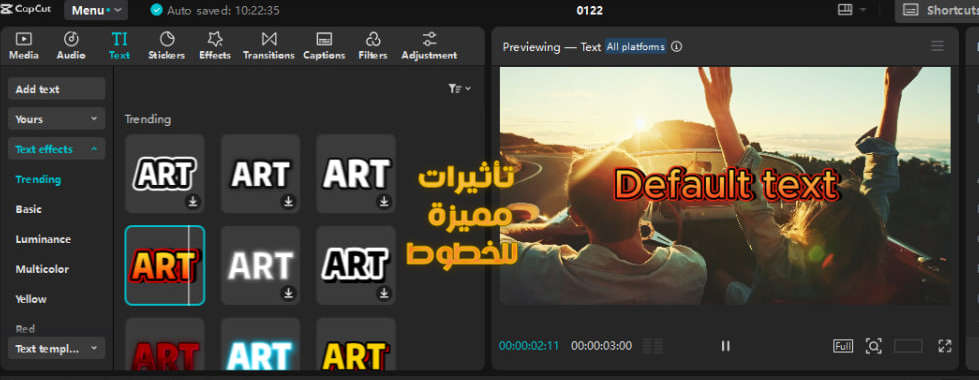The height and width of the screenshot is (380, 979).
Task: Expand the Text templates dropdown
Action: point(57,348)
